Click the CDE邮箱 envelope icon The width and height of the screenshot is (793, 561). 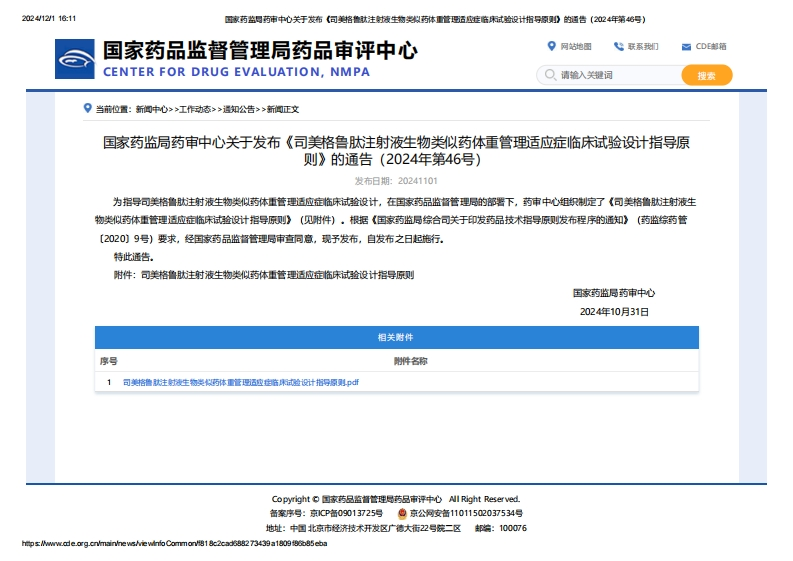(686, 47)
